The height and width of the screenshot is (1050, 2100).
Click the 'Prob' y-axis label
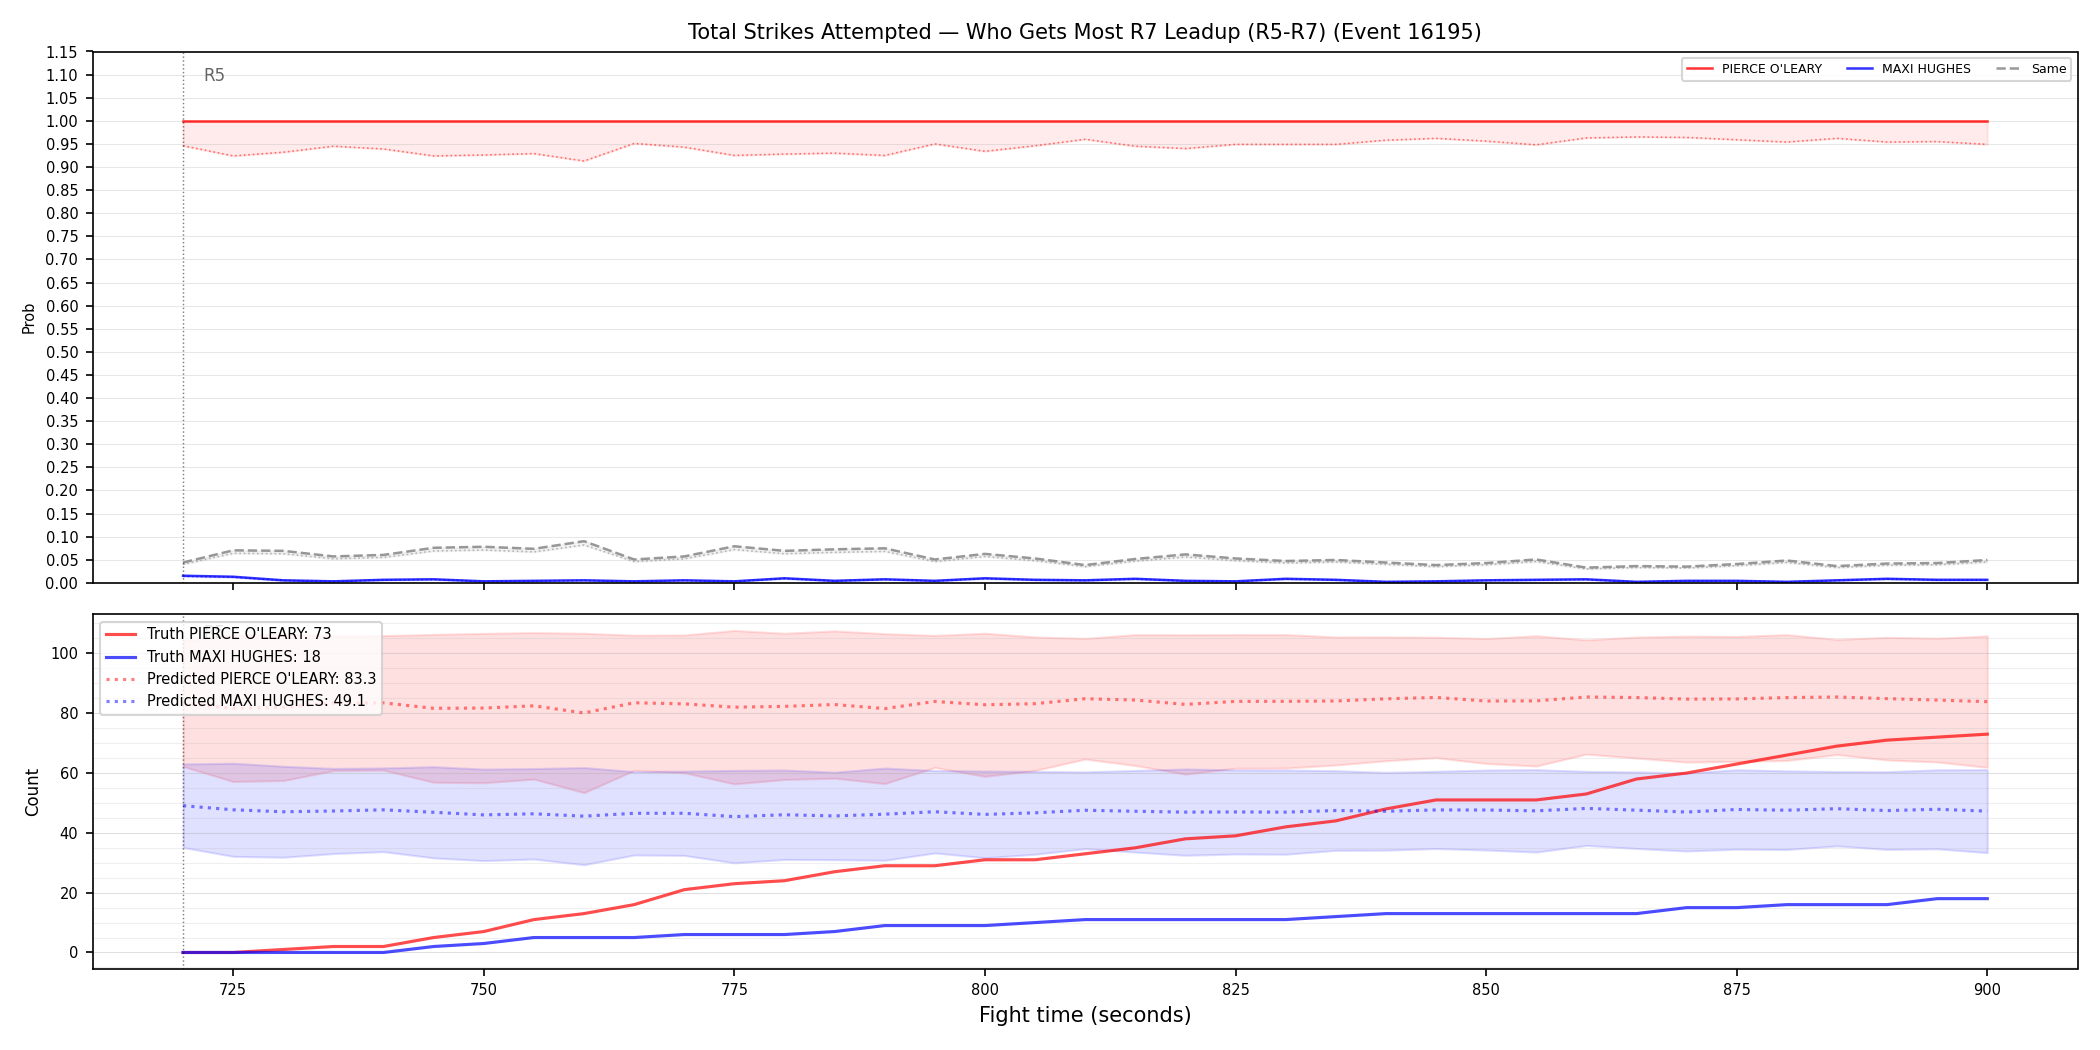[29, 318]
